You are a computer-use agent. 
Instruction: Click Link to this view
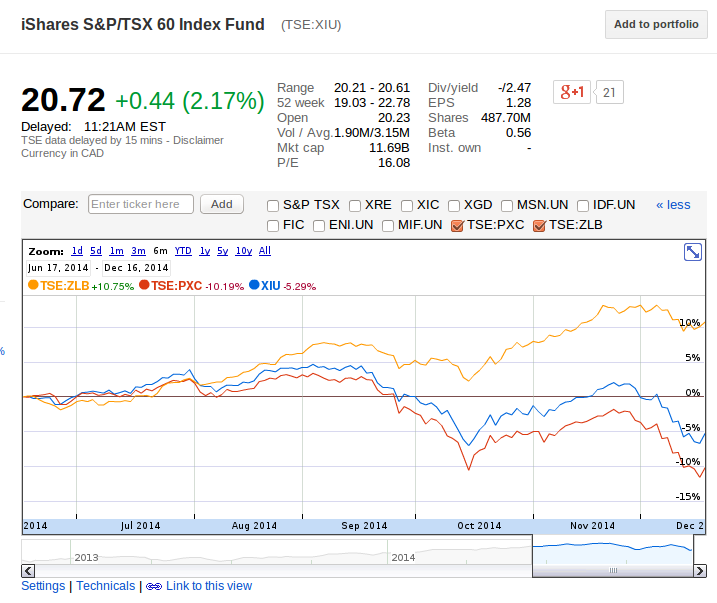(x=209, y=586)
